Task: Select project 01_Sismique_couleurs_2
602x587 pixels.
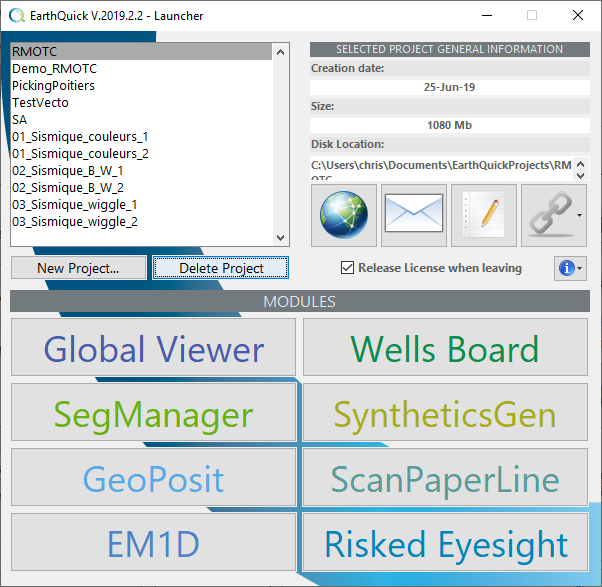Action: point(141,154)
